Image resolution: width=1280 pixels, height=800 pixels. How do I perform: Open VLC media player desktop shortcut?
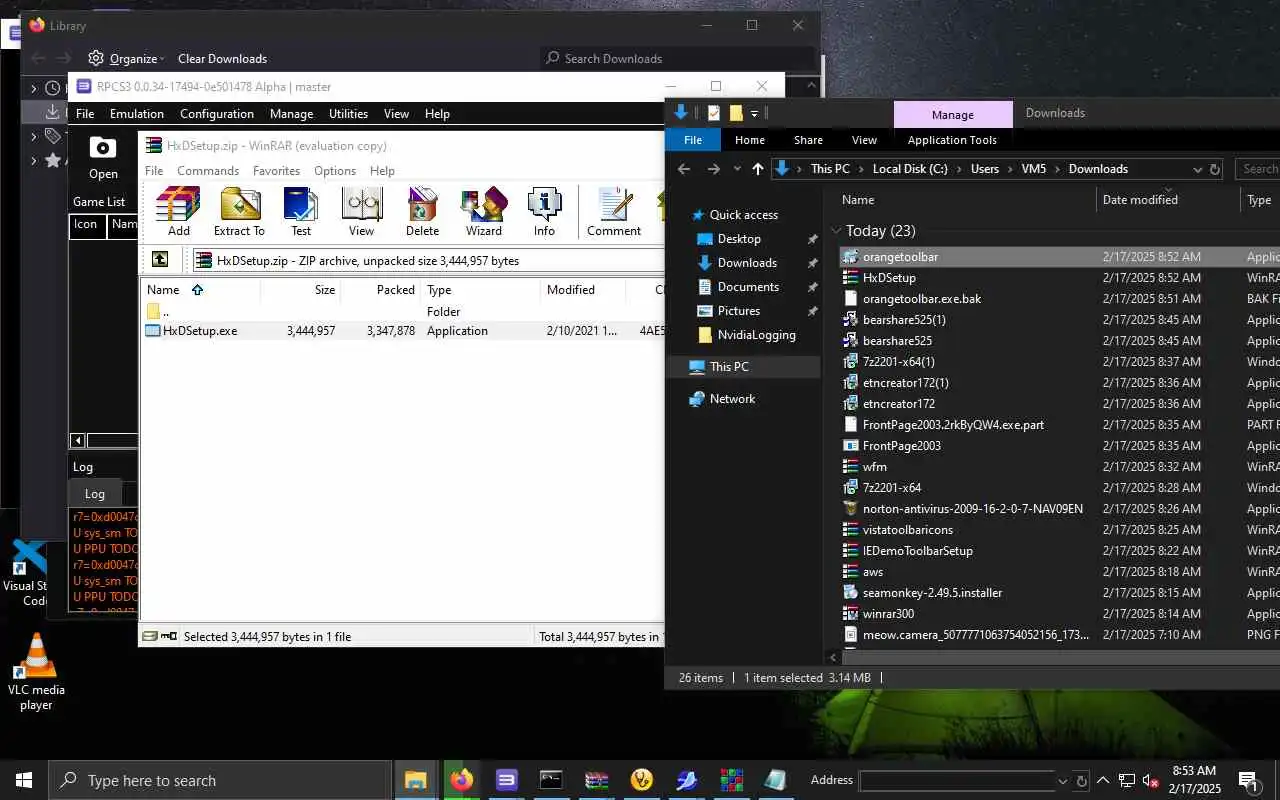coord(36,671)
